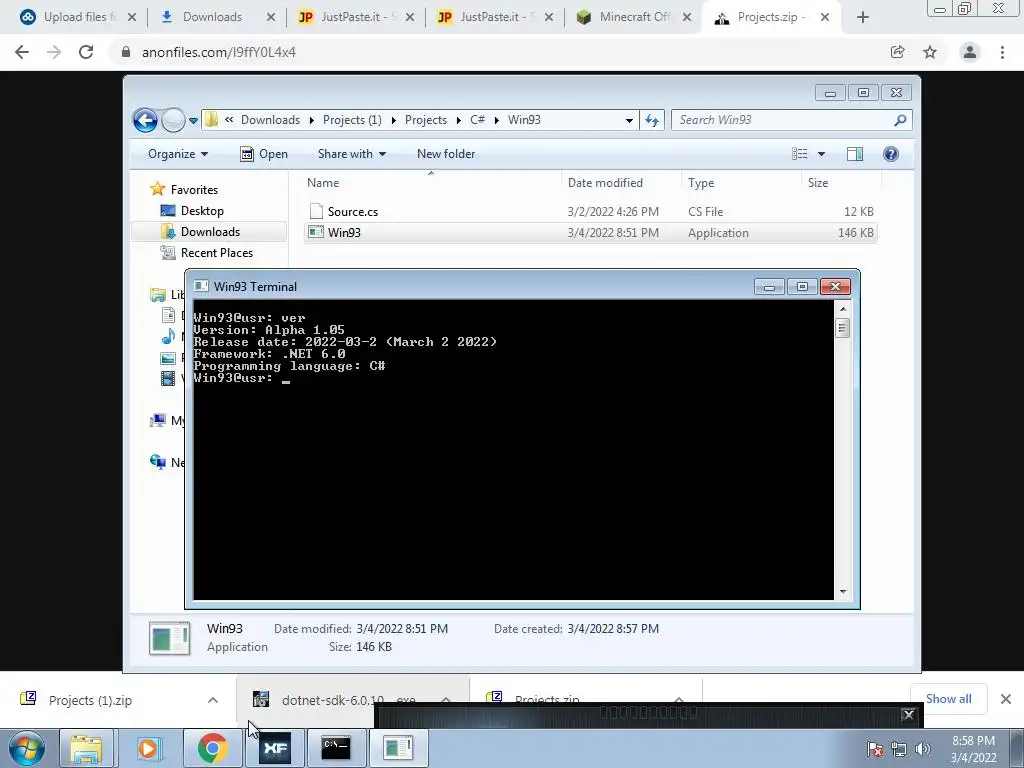The width and height of the screenshot is (1024, 768).
Task: Open the Share with menu
Action: point(351,154)
